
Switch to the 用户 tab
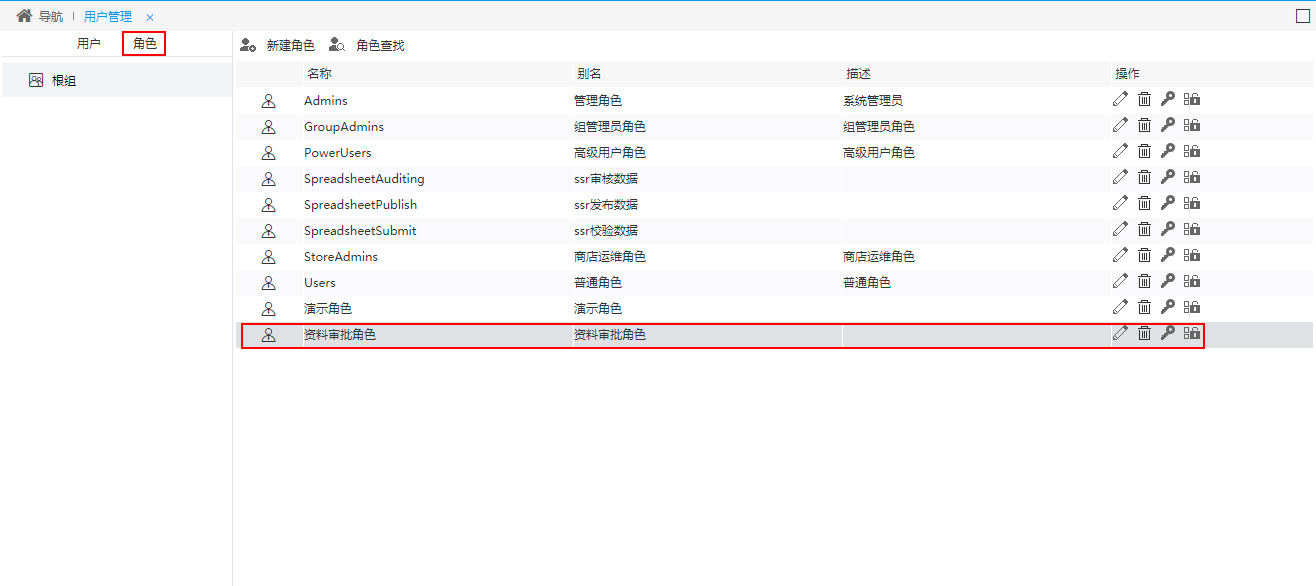89,44
